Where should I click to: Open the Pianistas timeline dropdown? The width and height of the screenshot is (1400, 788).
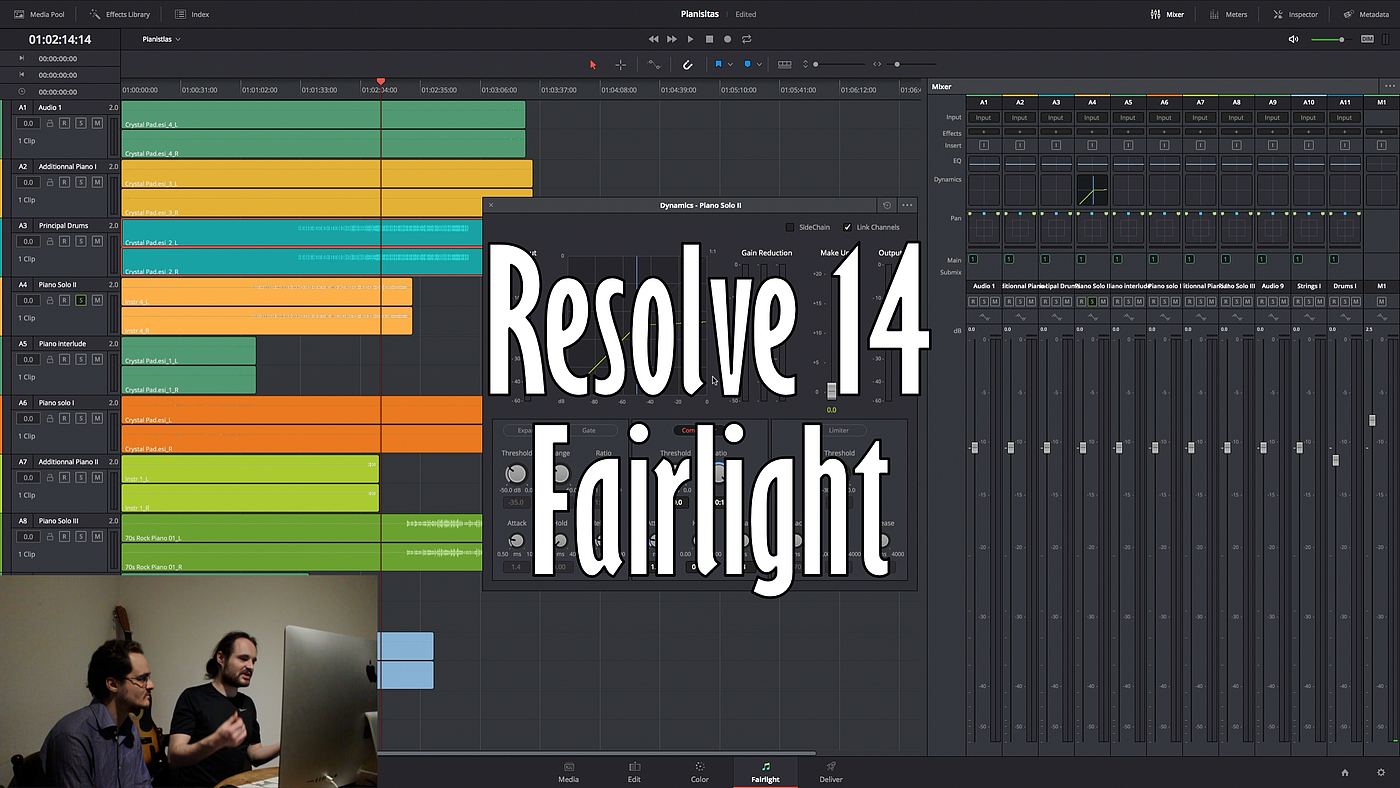(x=162, y=39)
